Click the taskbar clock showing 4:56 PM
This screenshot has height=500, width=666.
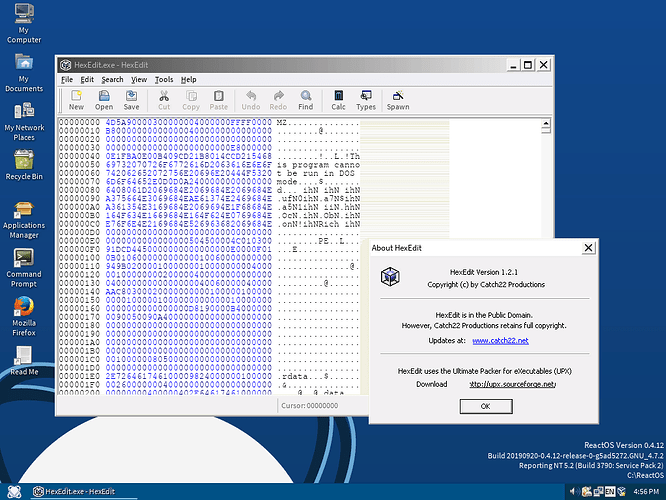646,492
